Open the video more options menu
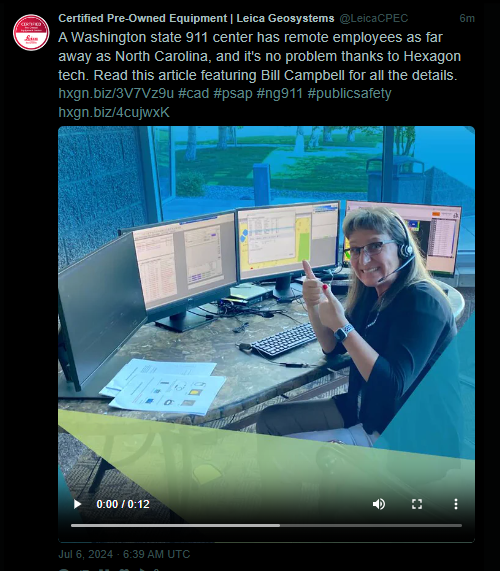Viewport: 500px width, 571px height. (x=456, y=504)
